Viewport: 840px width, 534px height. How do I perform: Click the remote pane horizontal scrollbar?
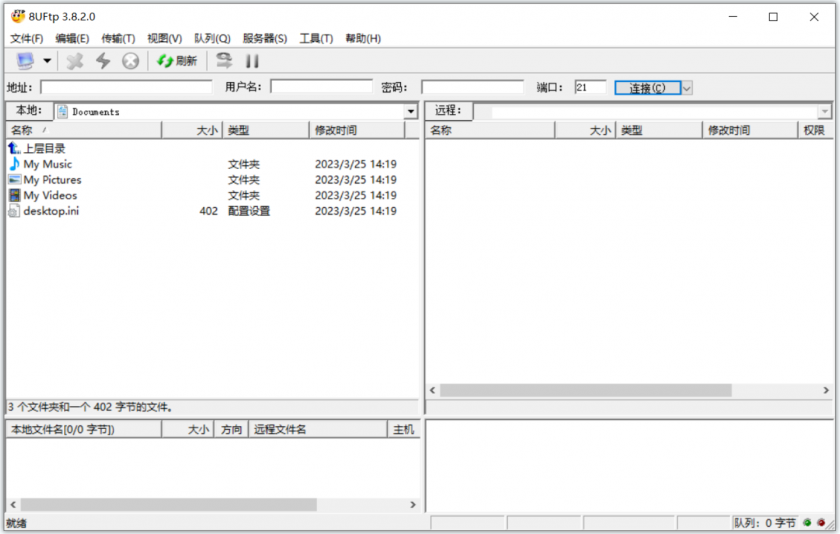585,390
